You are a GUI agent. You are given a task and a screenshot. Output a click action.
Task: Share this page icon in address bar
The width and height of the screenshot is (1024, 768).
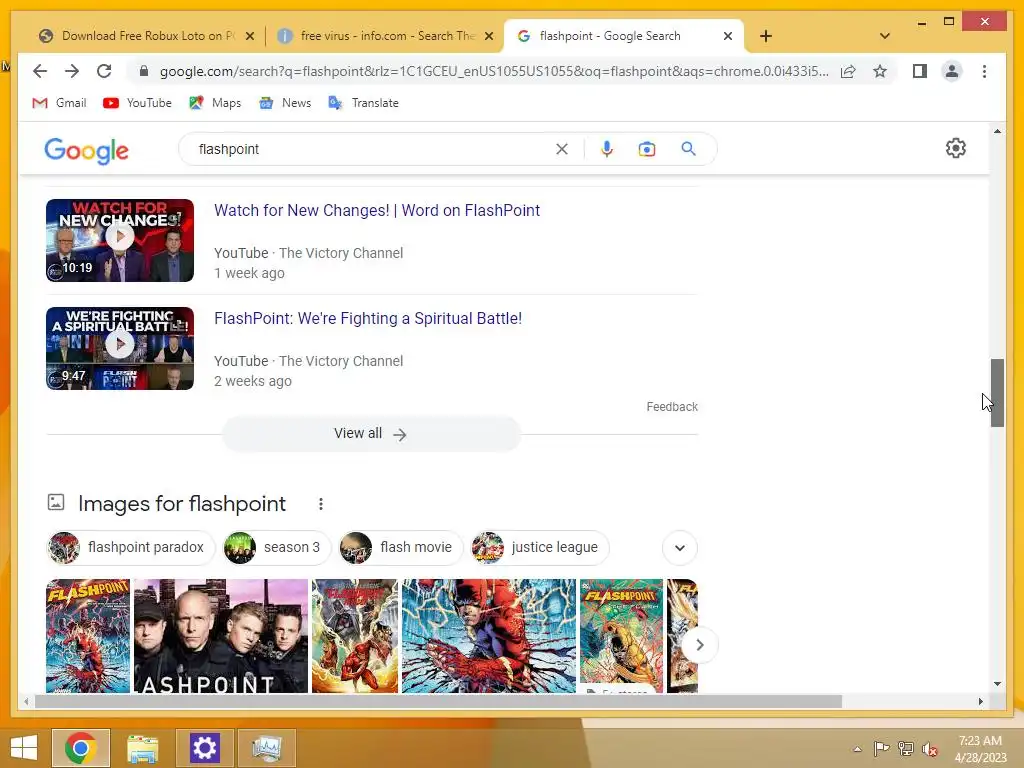click(848, 71)
